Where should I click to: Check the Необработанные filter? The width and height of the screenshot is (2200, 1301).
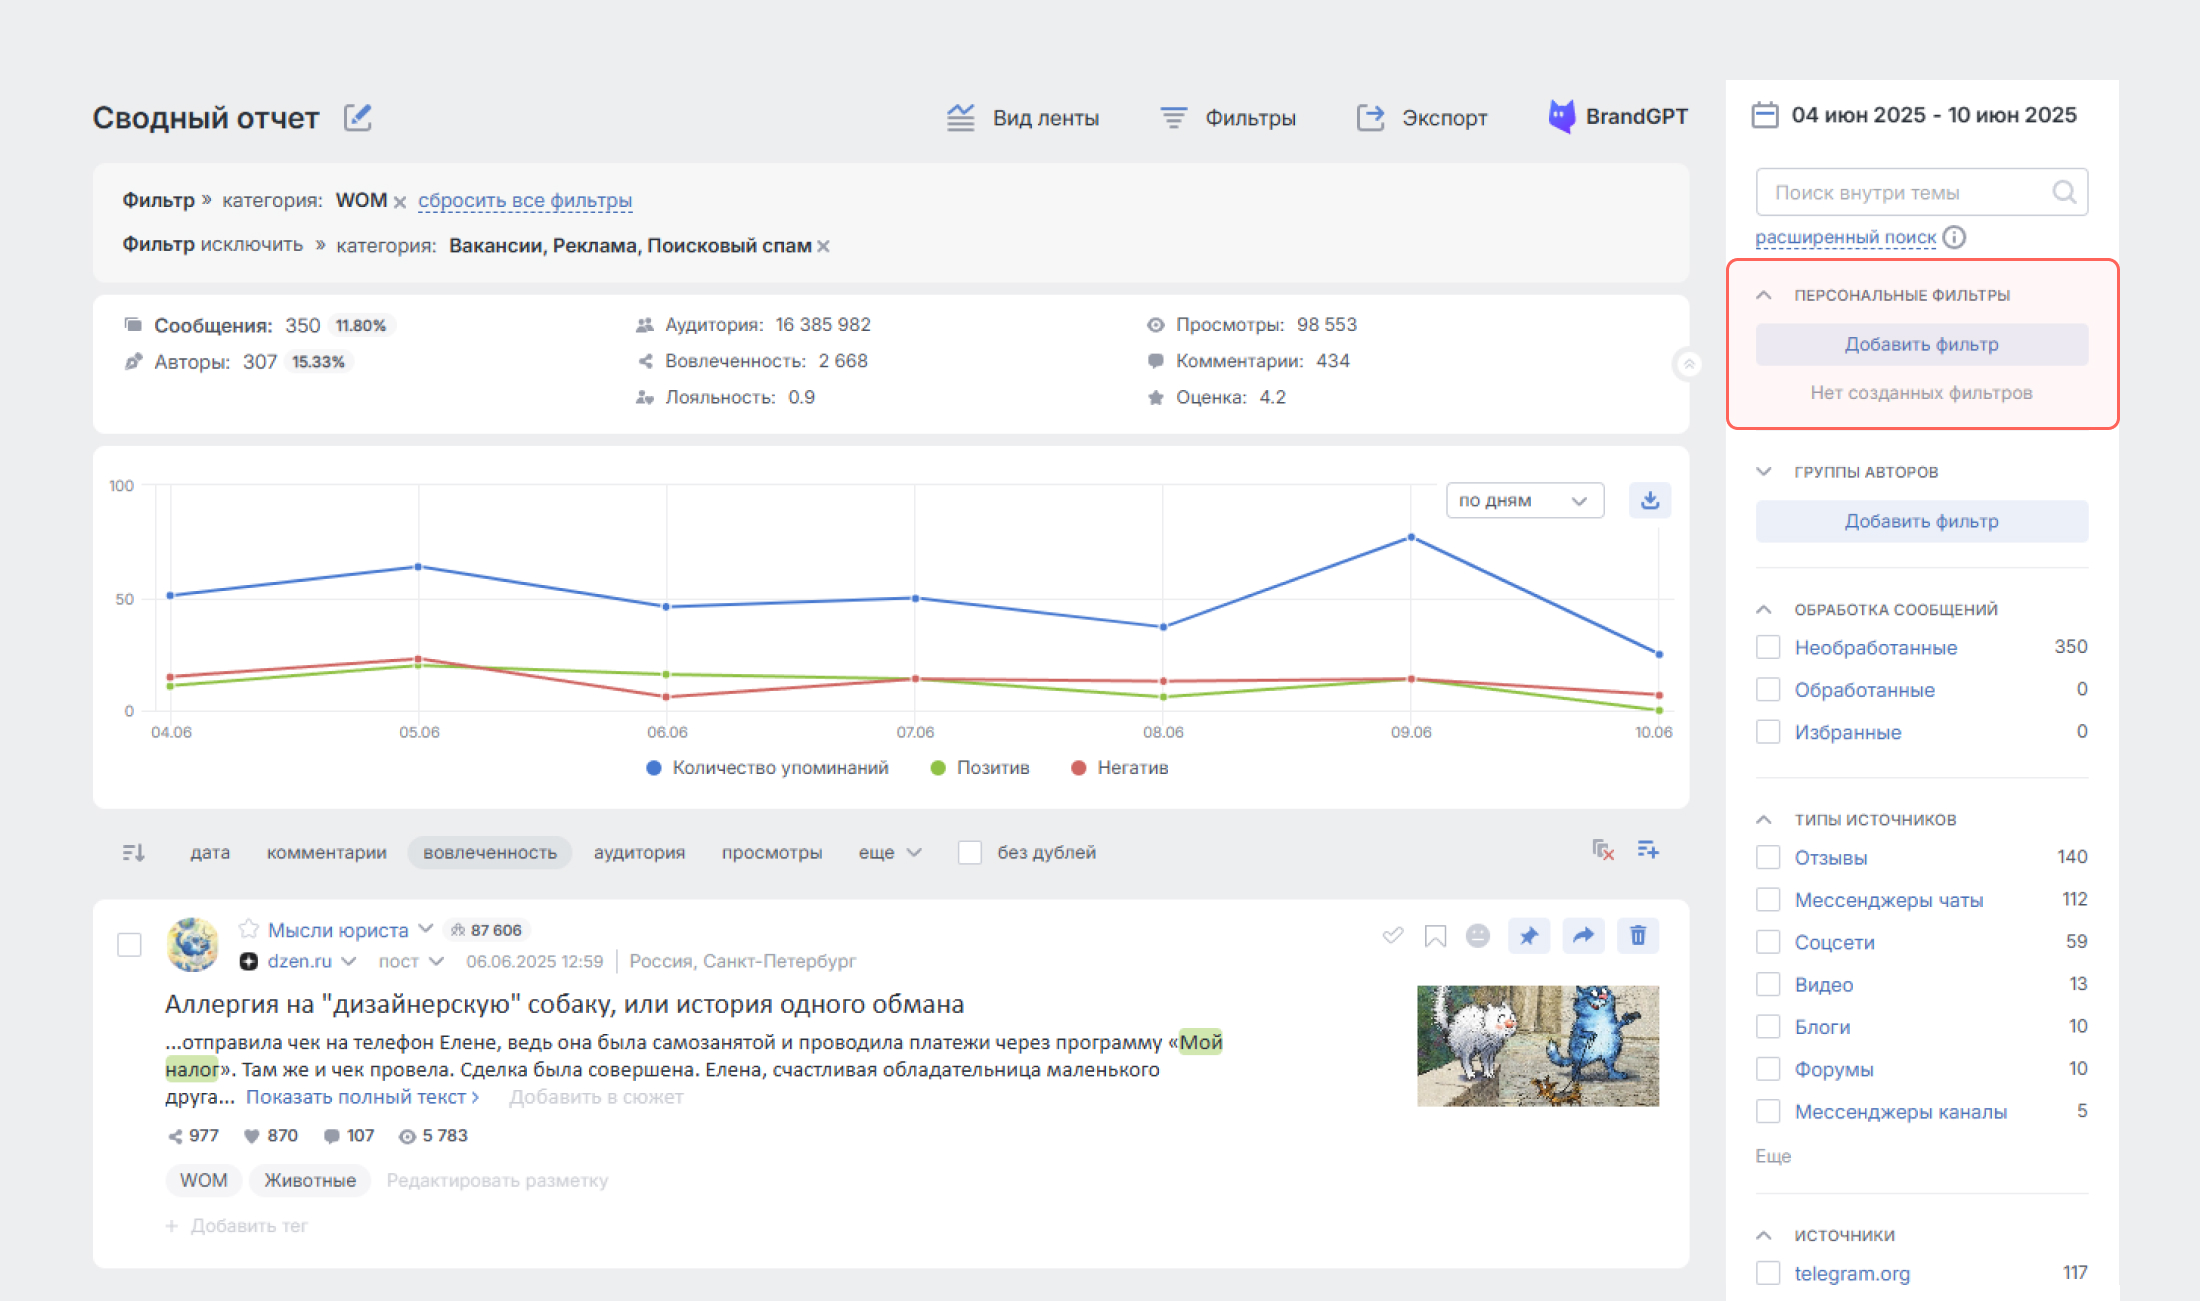[x=1768, y=647]
